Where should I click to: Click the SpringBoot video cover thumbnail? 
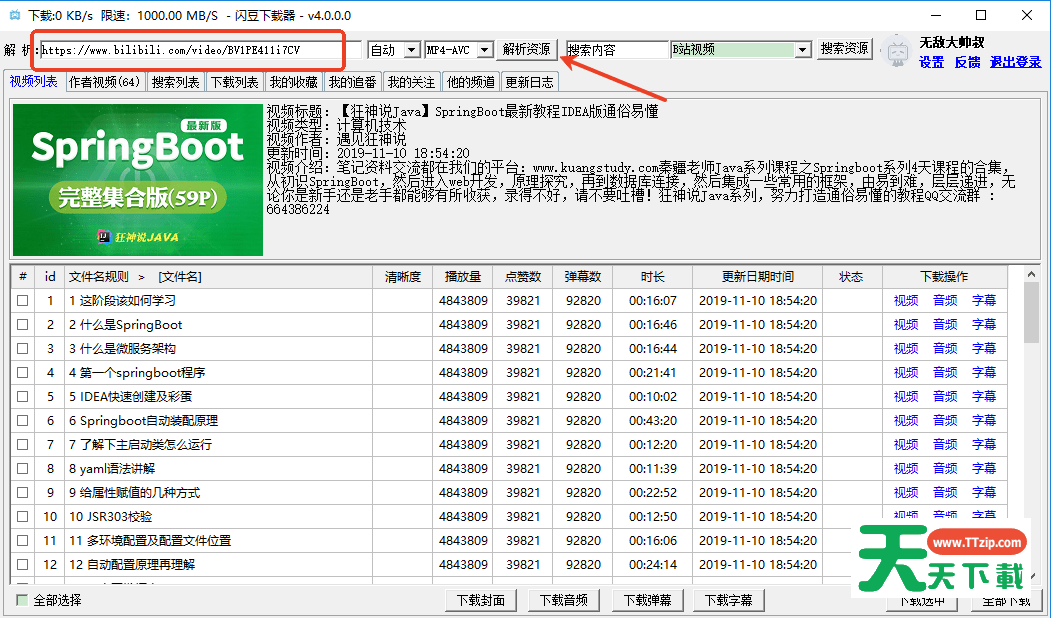138,180
